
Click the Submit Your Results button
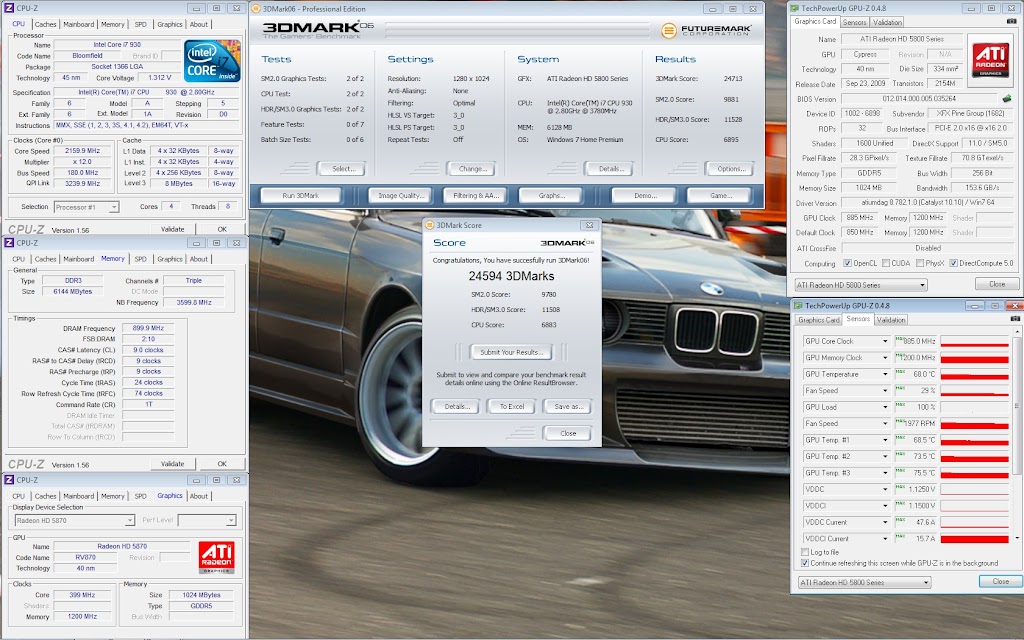coord(511,352)
